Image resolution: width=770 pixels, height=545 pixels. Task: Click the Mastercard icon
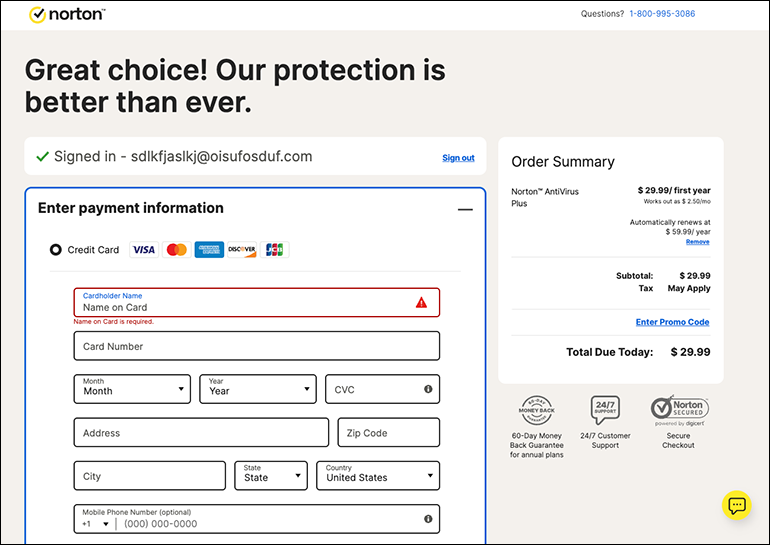[177, 250]
